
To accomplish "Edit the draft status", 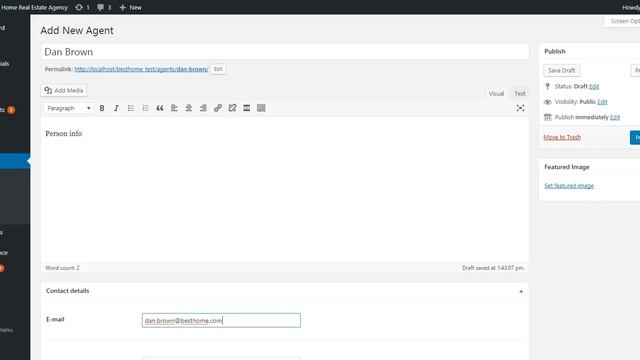I will pyautogui.click(x=594, y=86).
